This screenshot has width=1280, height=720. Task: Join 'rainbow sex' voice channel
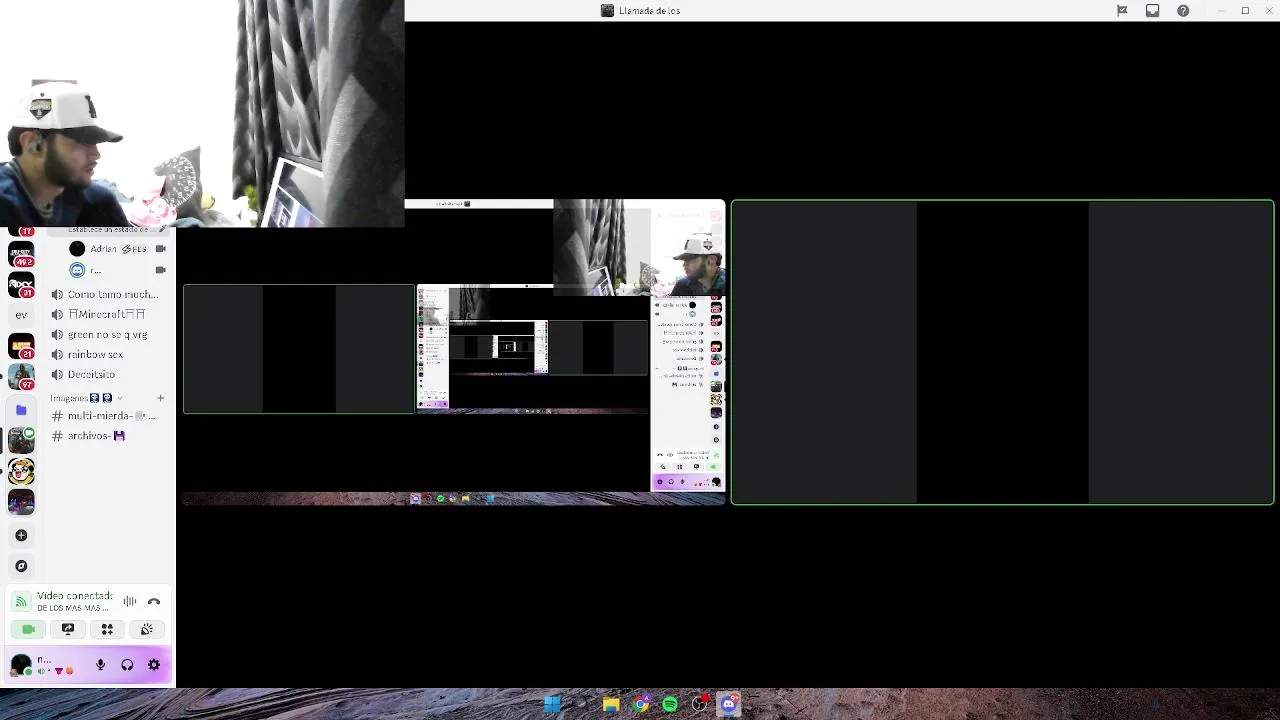pos(107,354)
